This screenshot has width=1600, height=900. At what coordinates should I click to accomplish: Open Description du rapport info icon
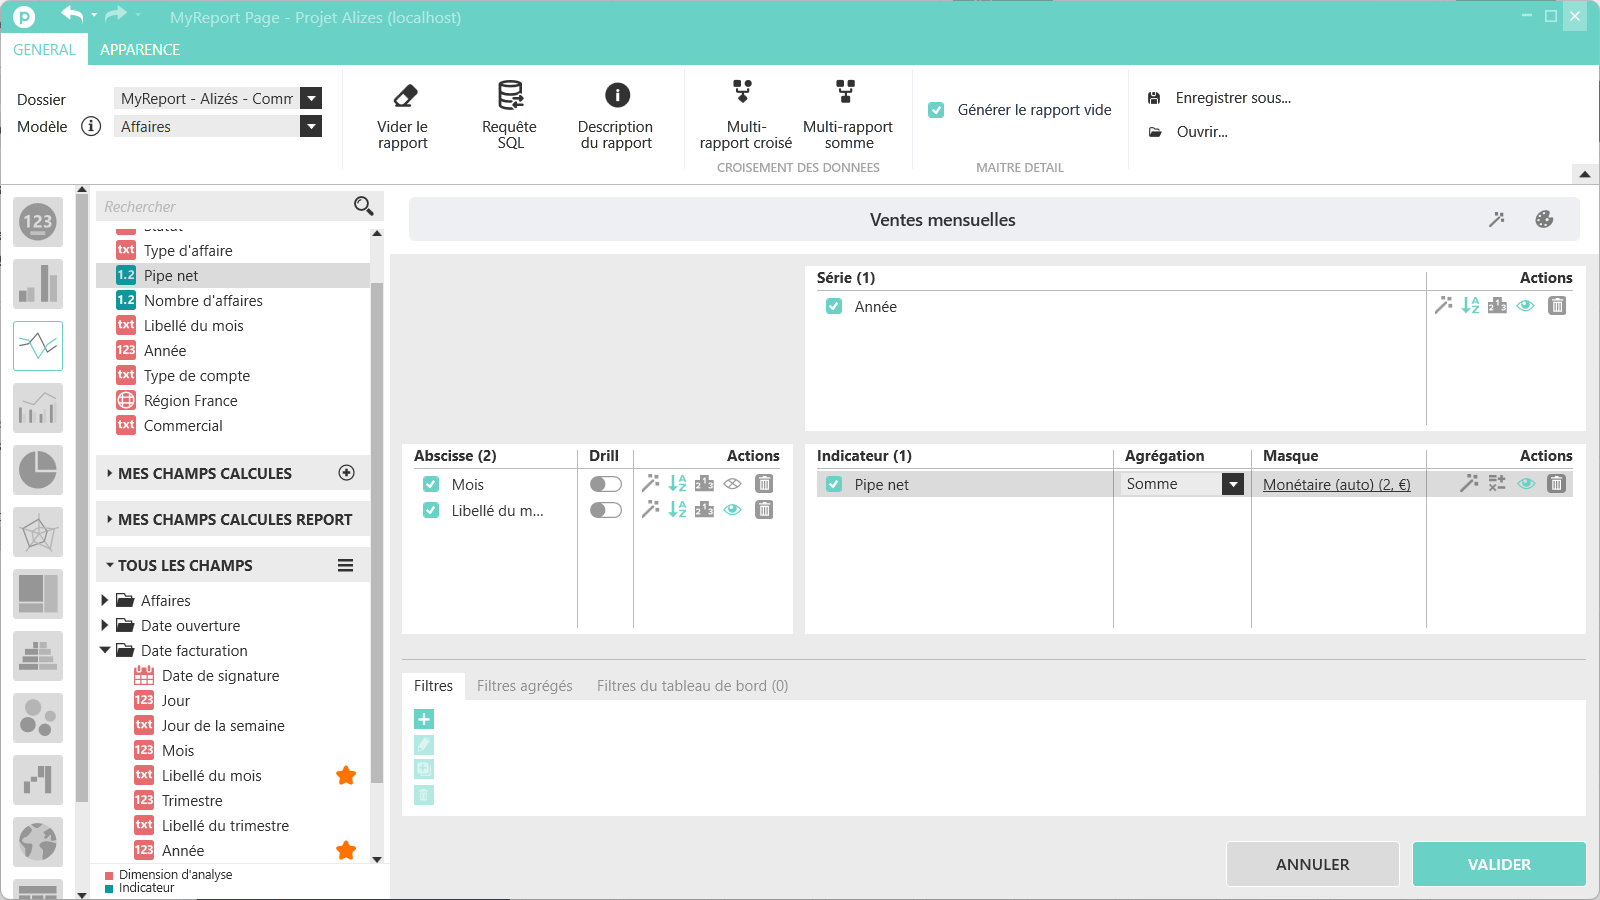tap(617, 95)
